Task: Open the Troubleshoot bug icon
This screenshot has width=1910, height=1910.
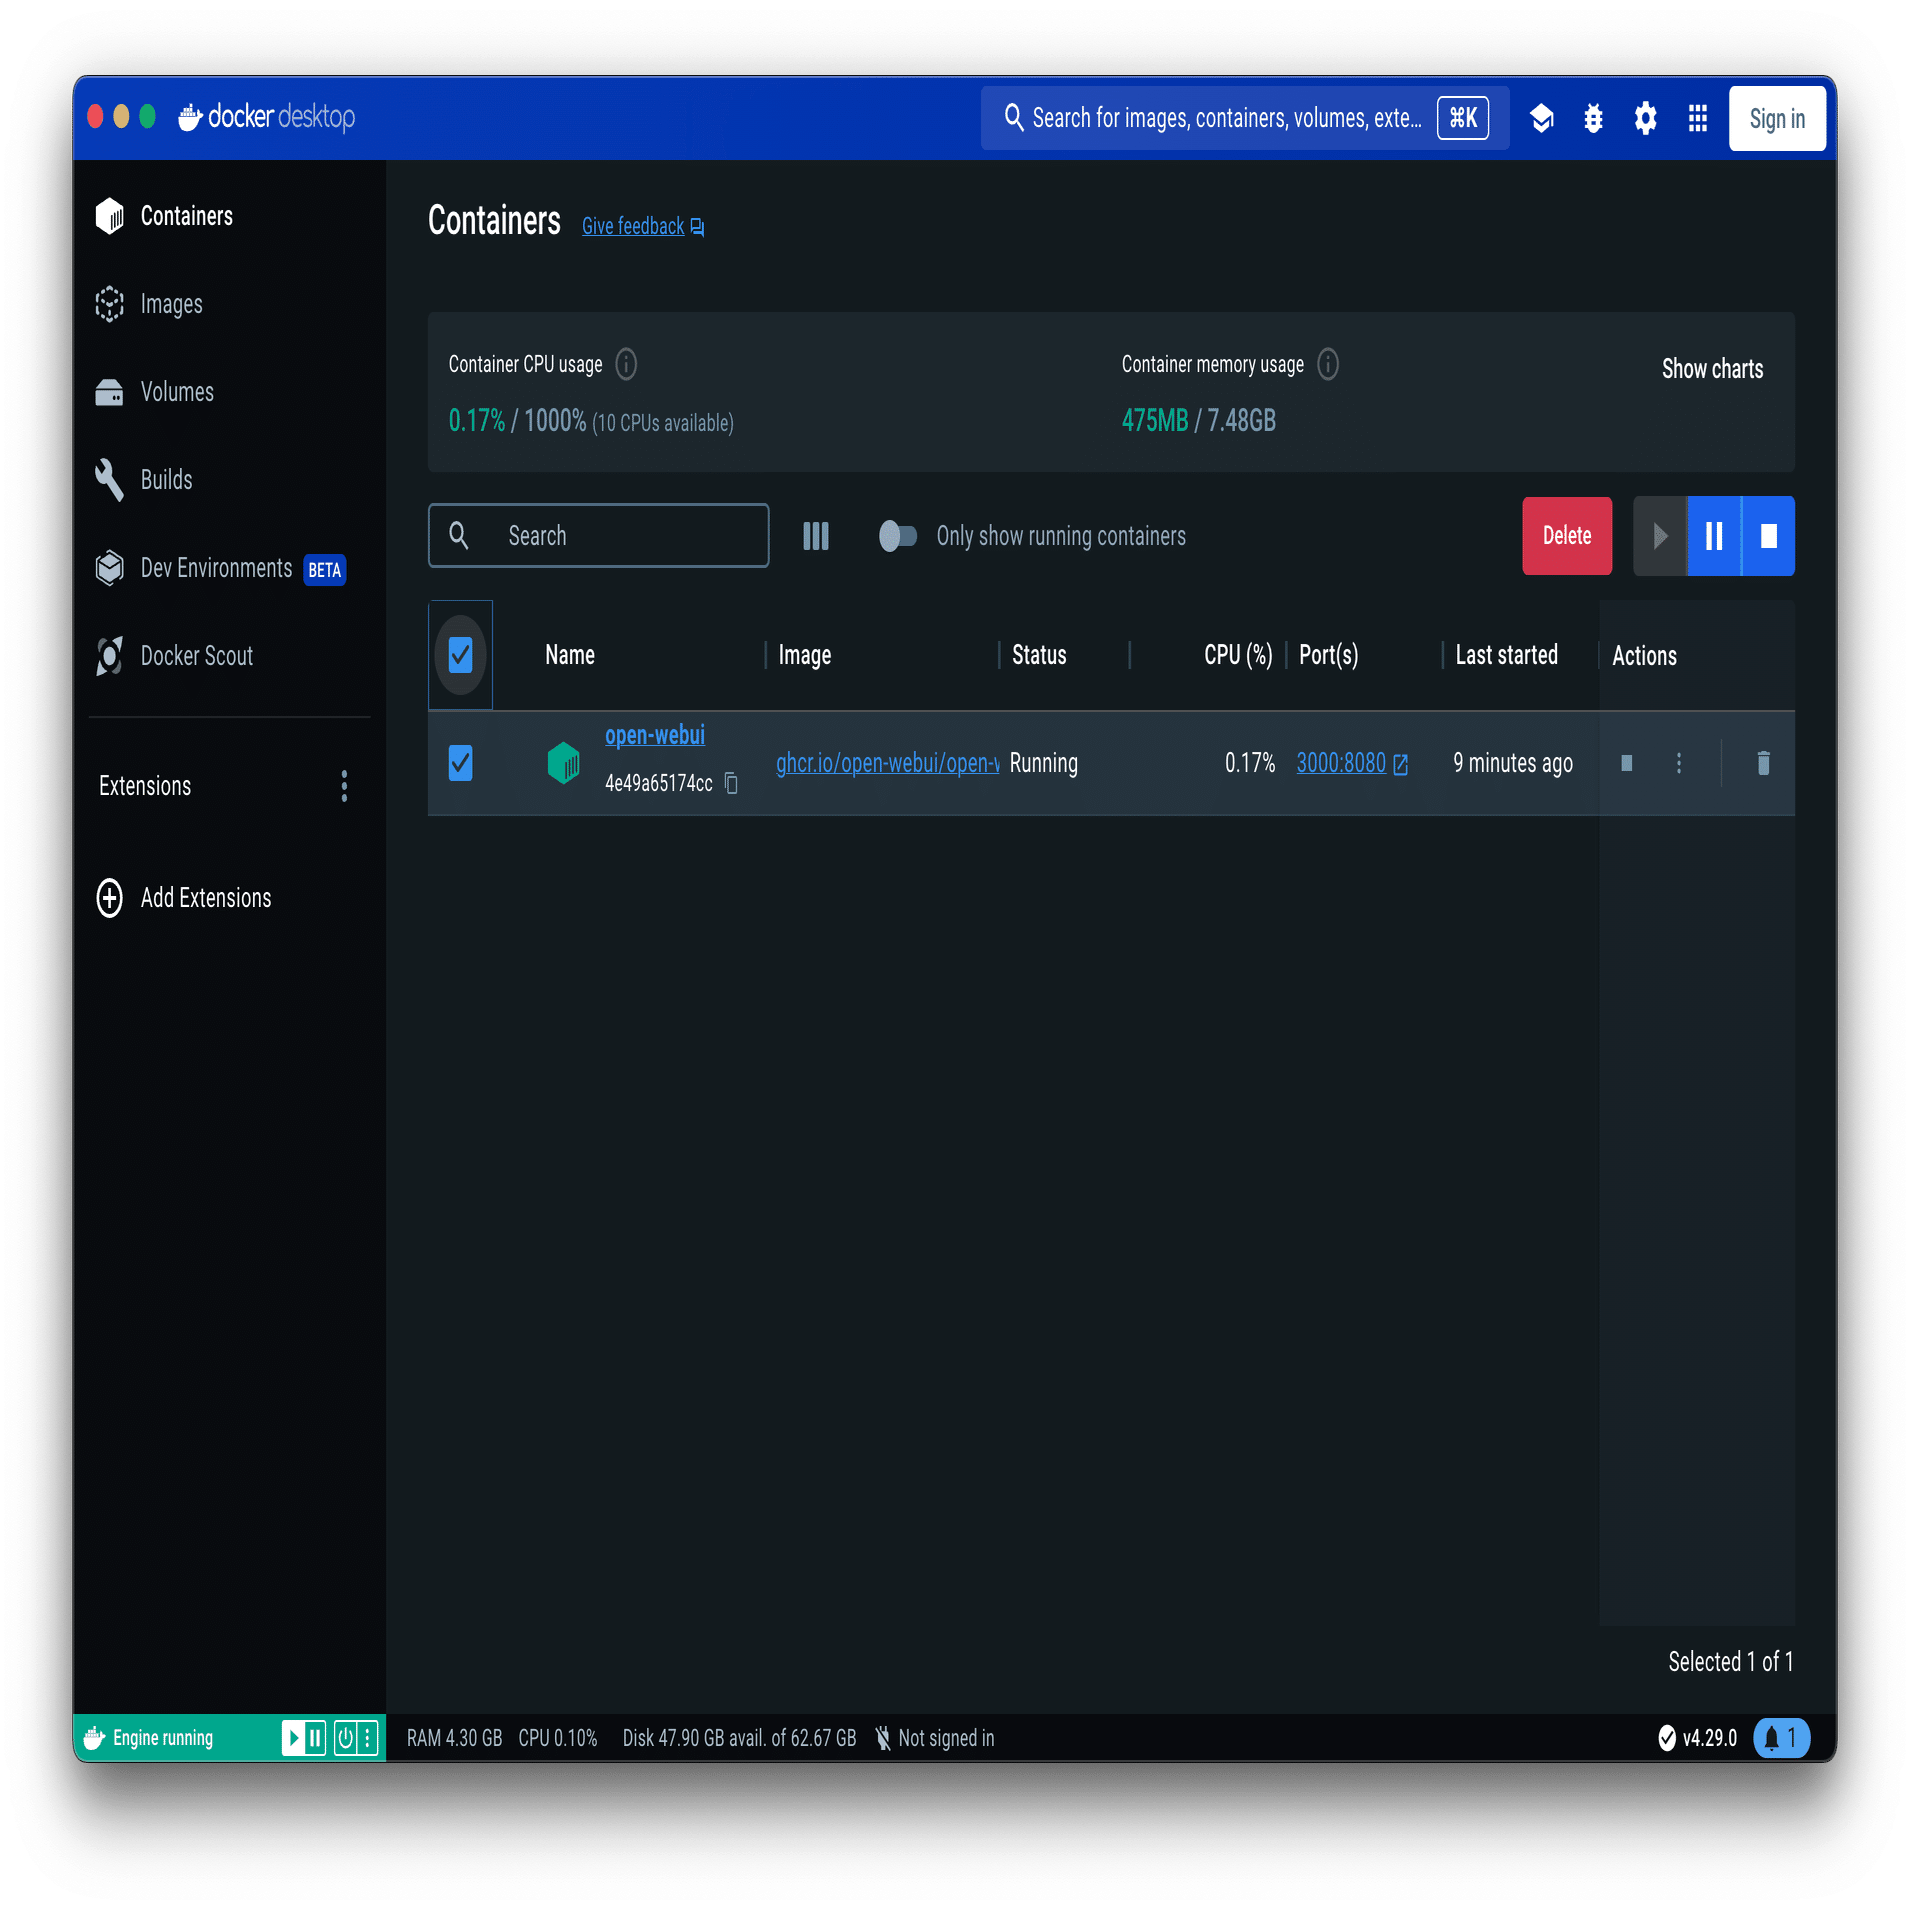Action: coord(1593,118)
